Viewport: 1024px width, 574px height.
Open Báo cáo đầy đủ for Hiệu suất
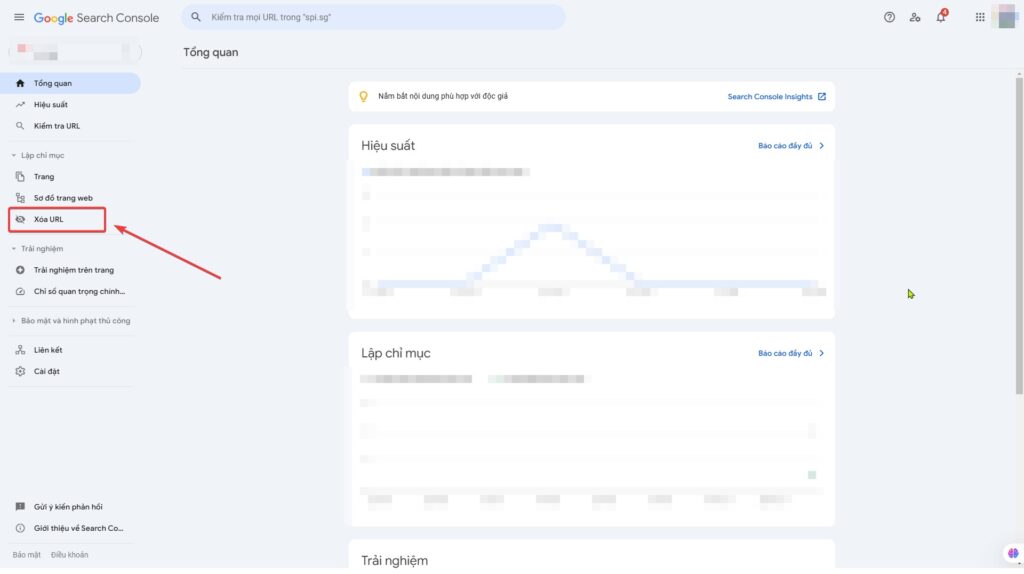pos(785,146)
